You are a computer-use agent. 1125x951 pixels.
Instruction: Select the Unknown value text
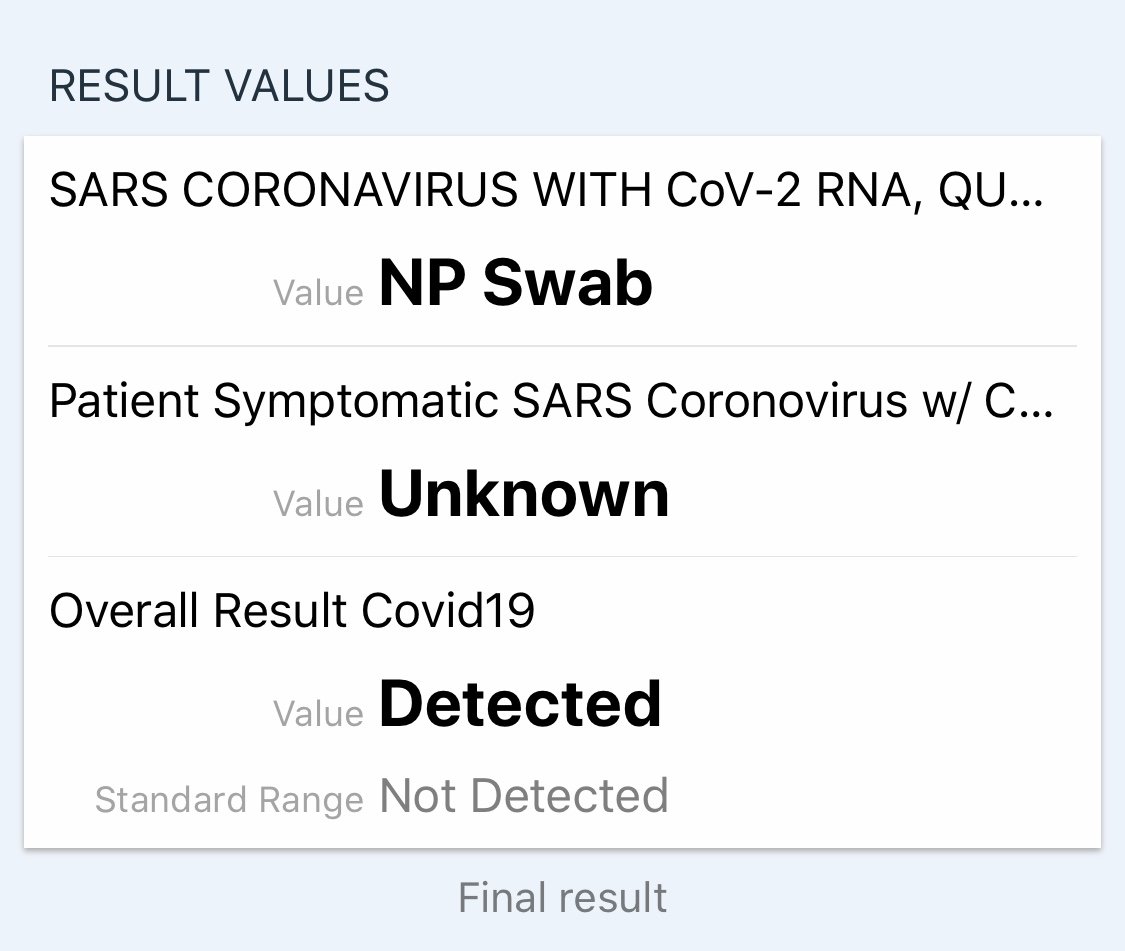(523, 495)
